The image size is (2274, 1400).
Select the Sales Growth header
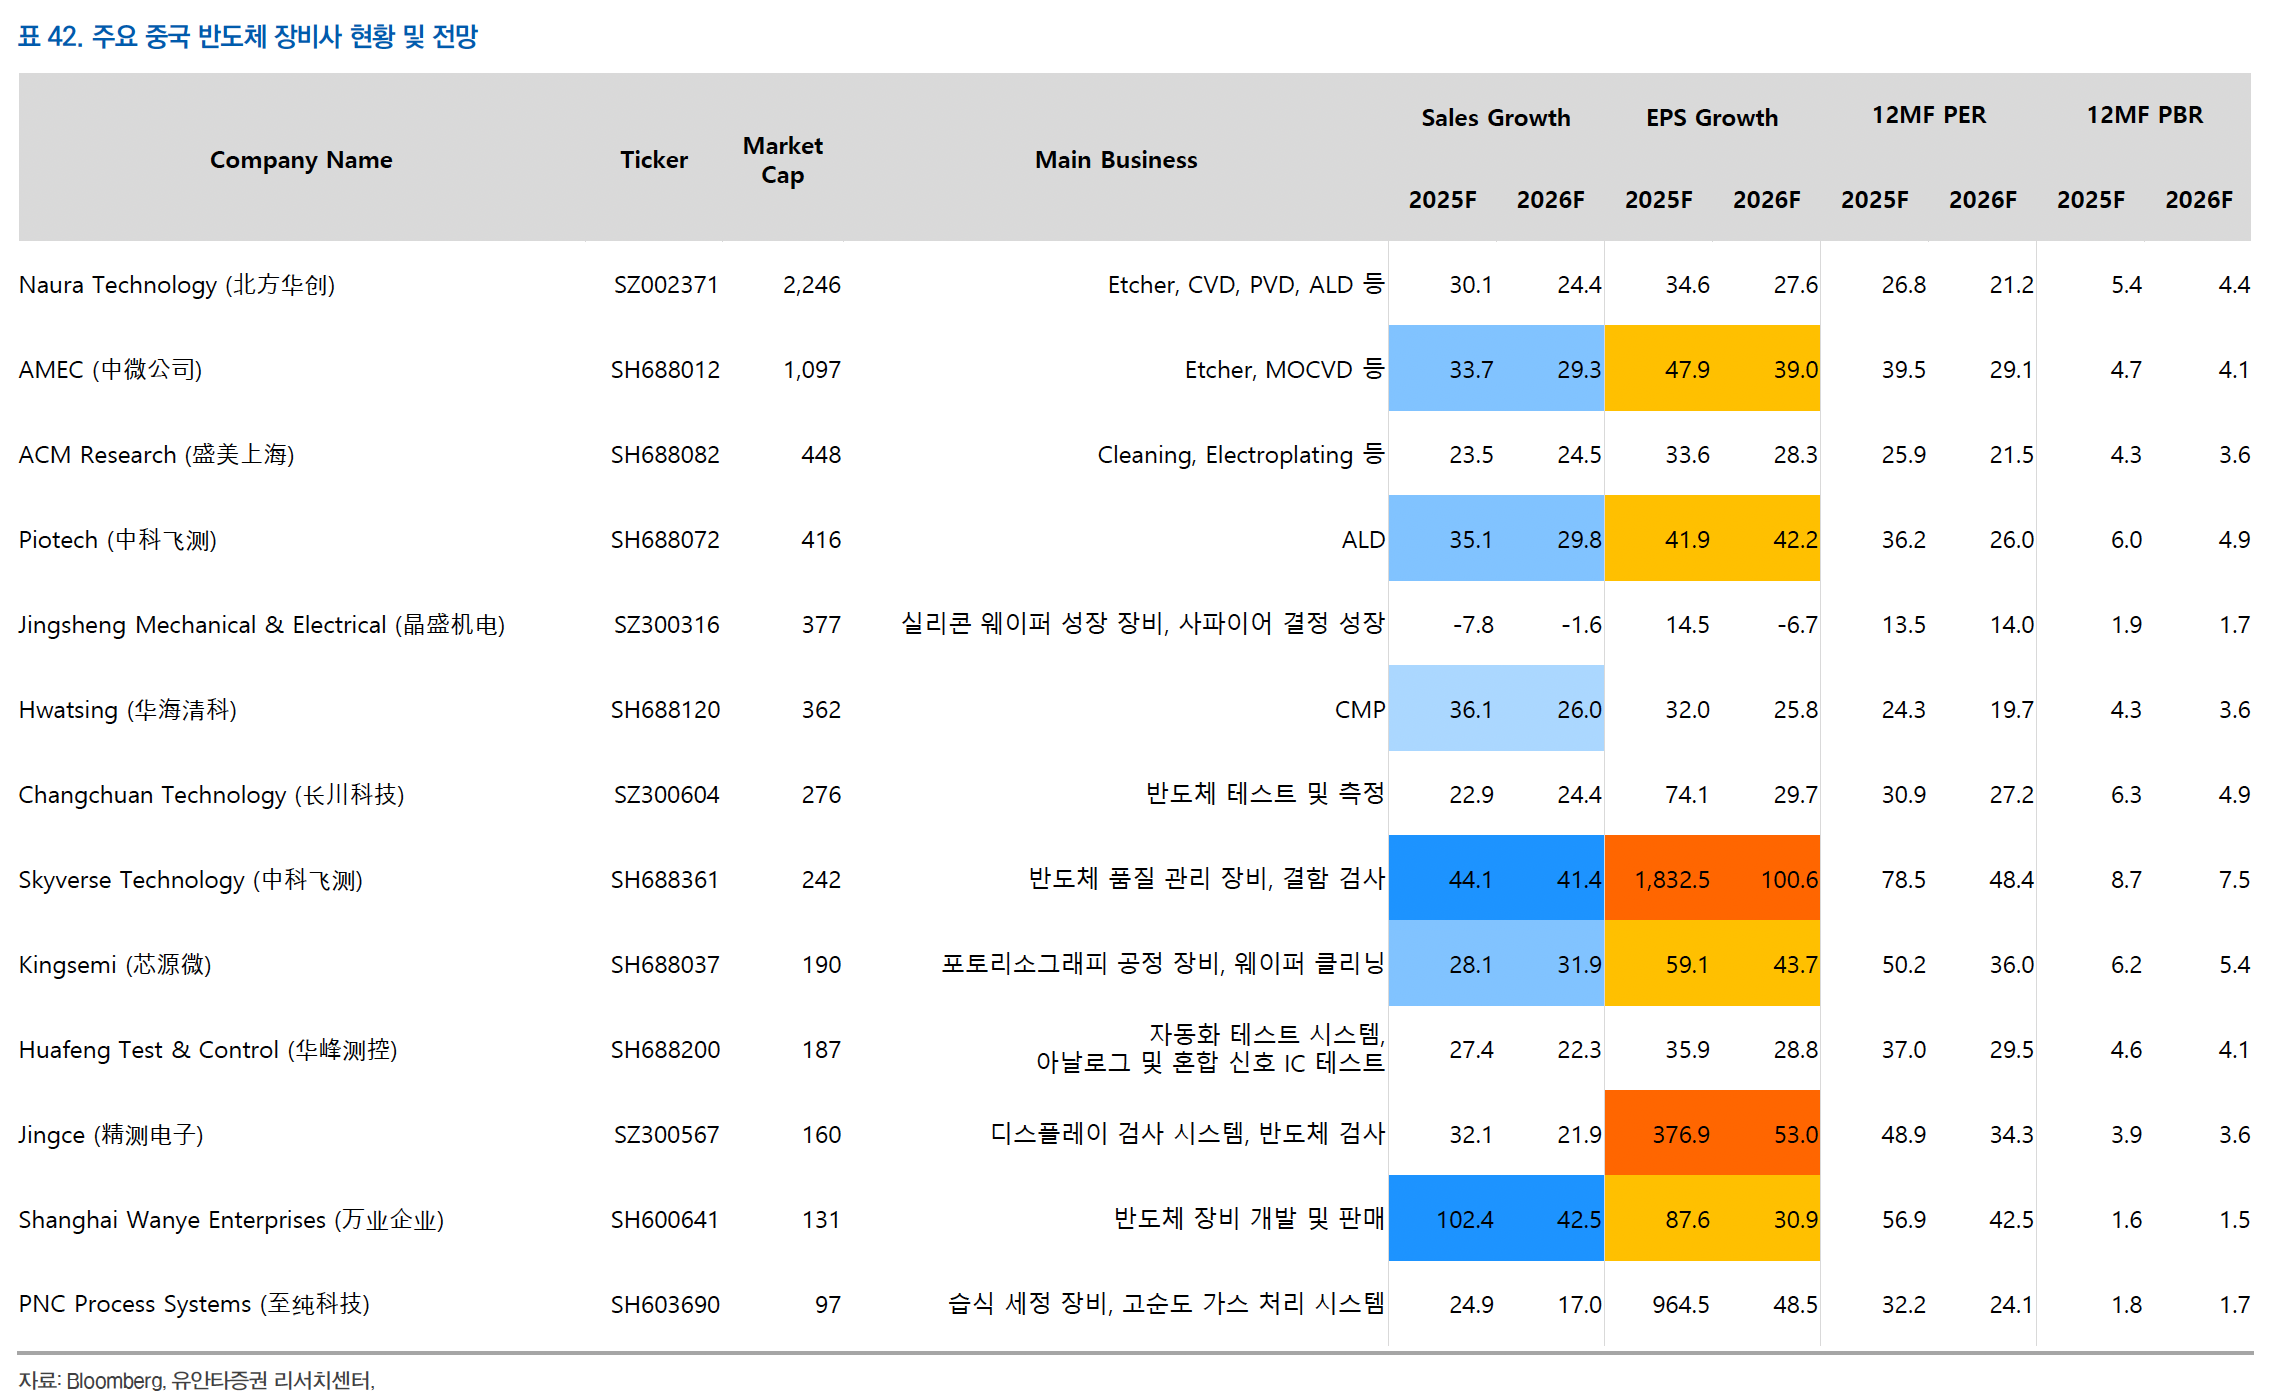(x=1495, y=118)
